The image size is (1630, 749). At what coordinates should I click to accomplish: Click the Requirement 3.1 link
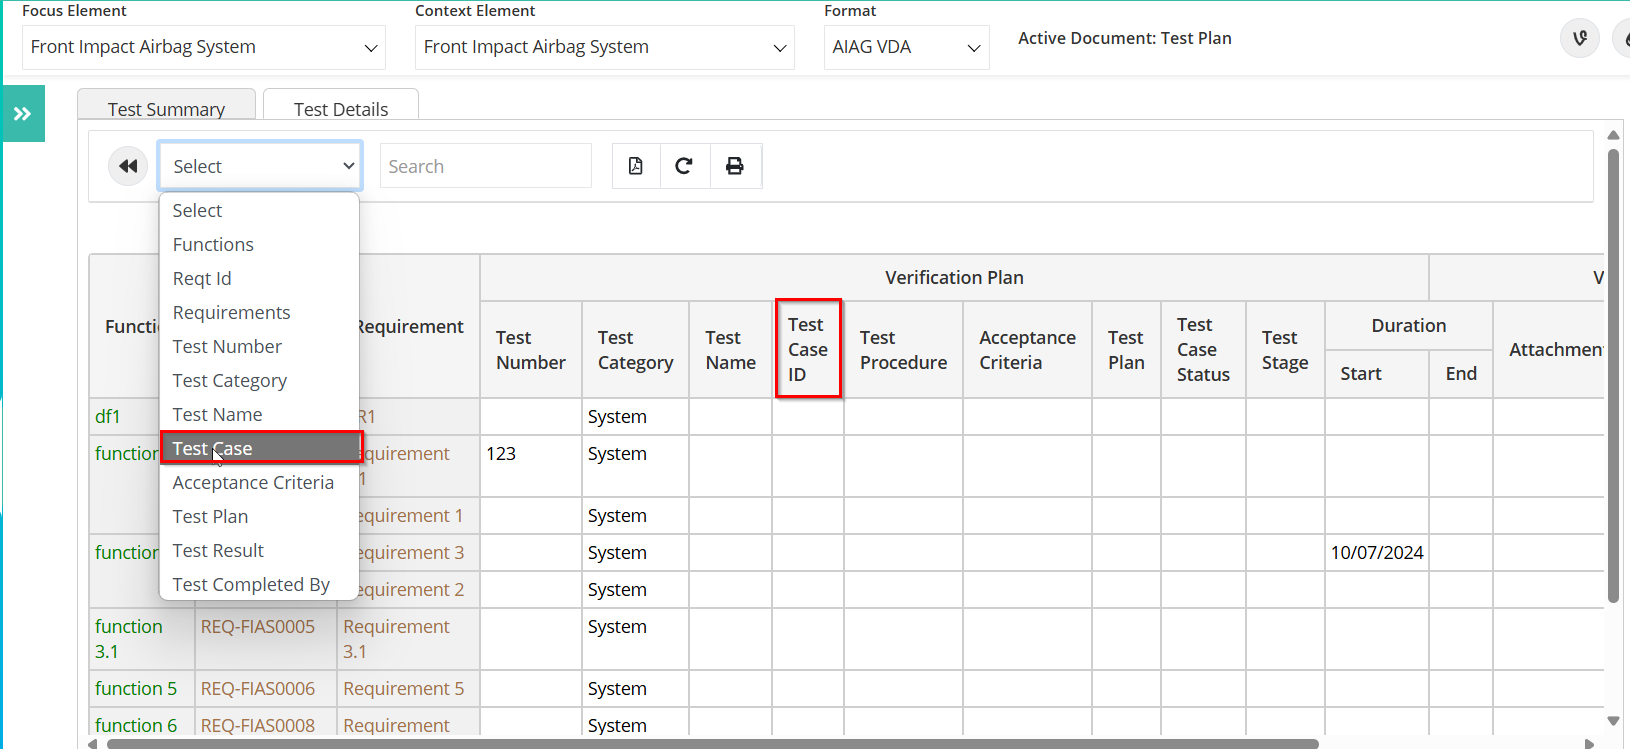(x=397, y=639)
